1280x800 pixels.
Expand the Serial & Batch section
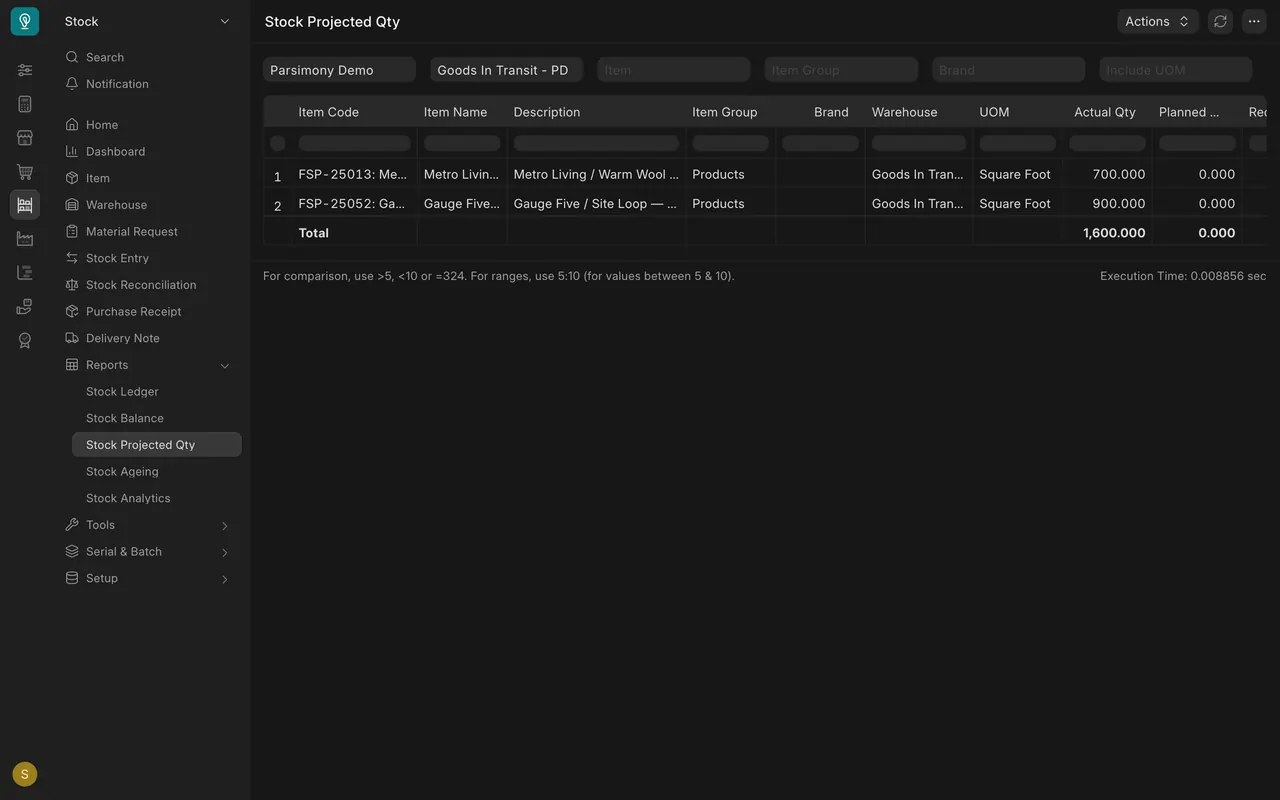pos(150,552)
